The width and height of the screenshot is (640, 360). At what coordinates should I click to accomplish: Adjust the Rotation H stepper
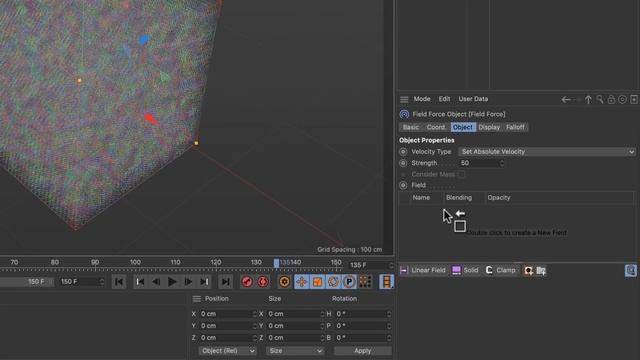(389, 314)
